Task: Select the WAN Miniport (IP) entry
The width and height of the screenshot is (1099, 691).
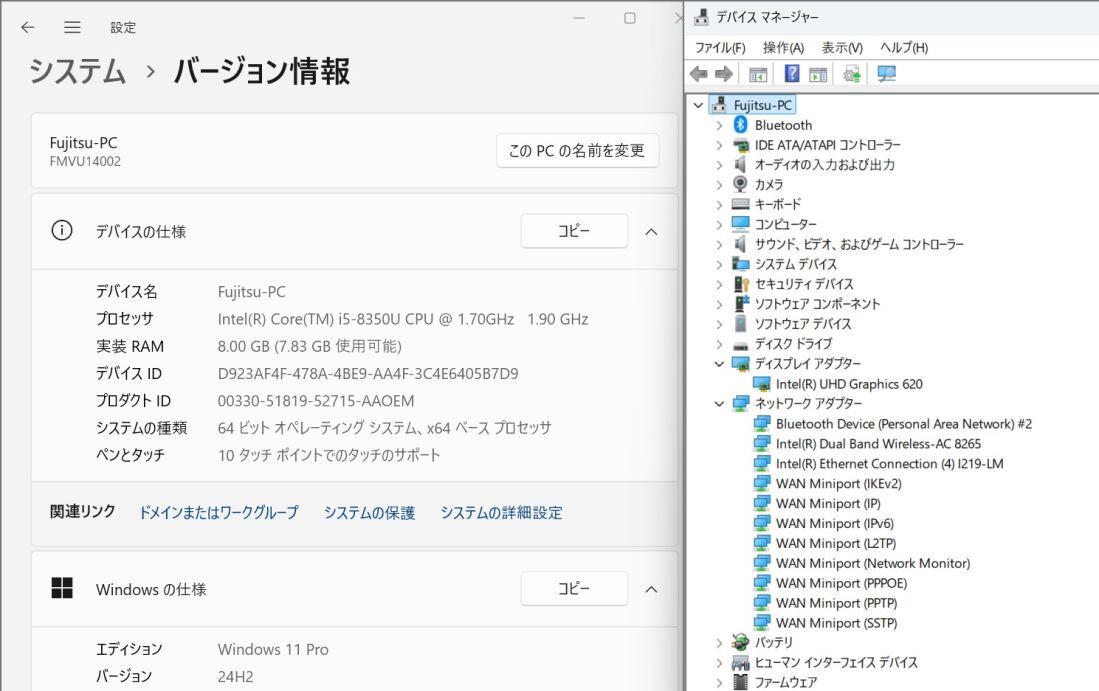Action: (x=828, y=503)
